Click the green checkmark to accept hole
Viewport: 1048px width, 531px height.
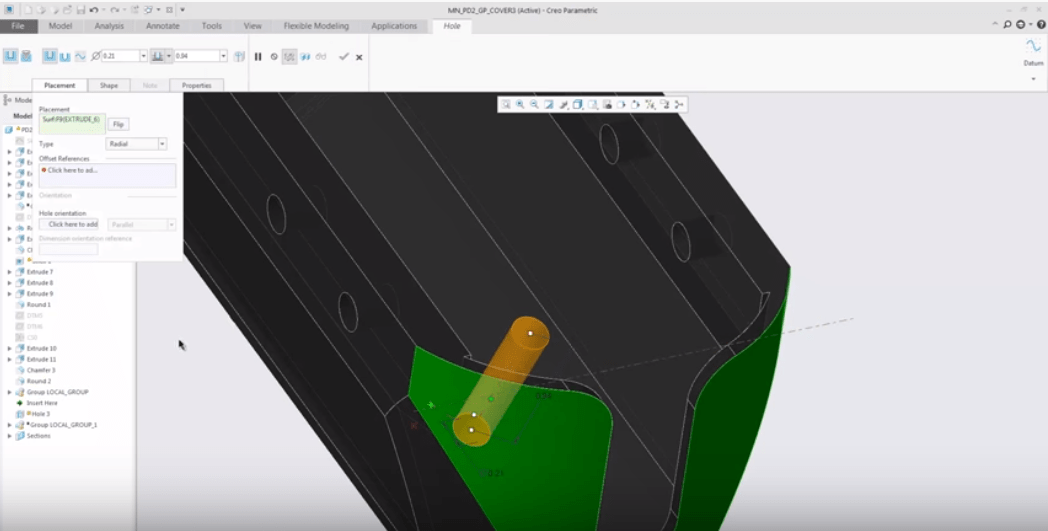[x=344, y=57]
